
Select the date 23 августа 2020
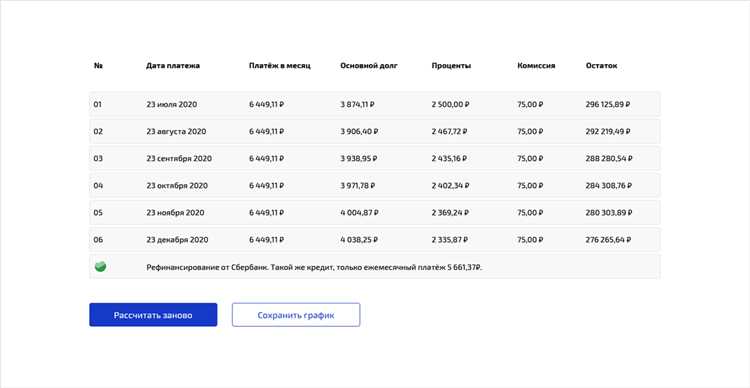coord(176,131)
